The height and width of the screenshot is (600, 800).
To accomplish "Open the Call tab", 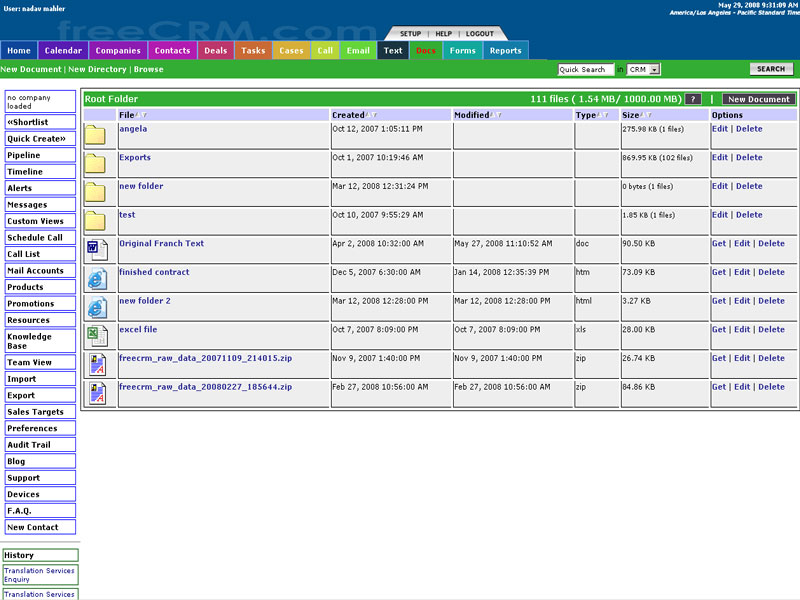I will [325, 51].
